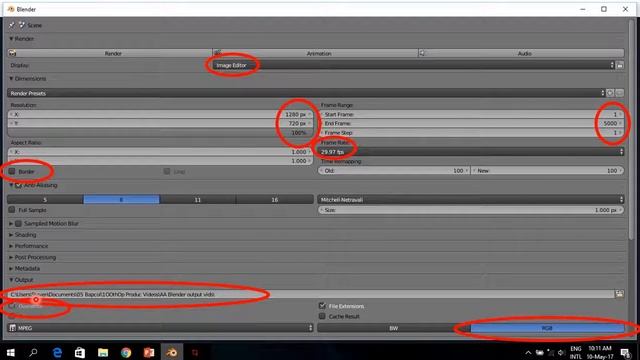
Task: Set anti-aliasing samples to 5
Action: point(45,200)
